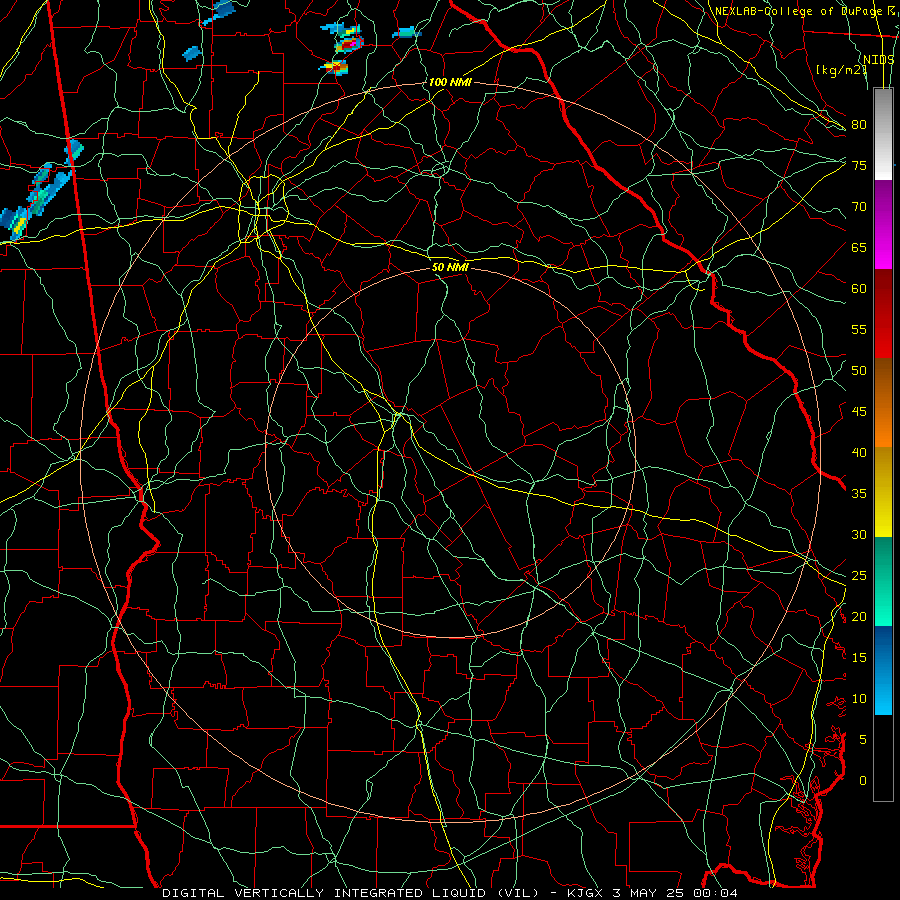900x900 pixels.
Task: Click the legend value 15
Action: pos(859,658)
